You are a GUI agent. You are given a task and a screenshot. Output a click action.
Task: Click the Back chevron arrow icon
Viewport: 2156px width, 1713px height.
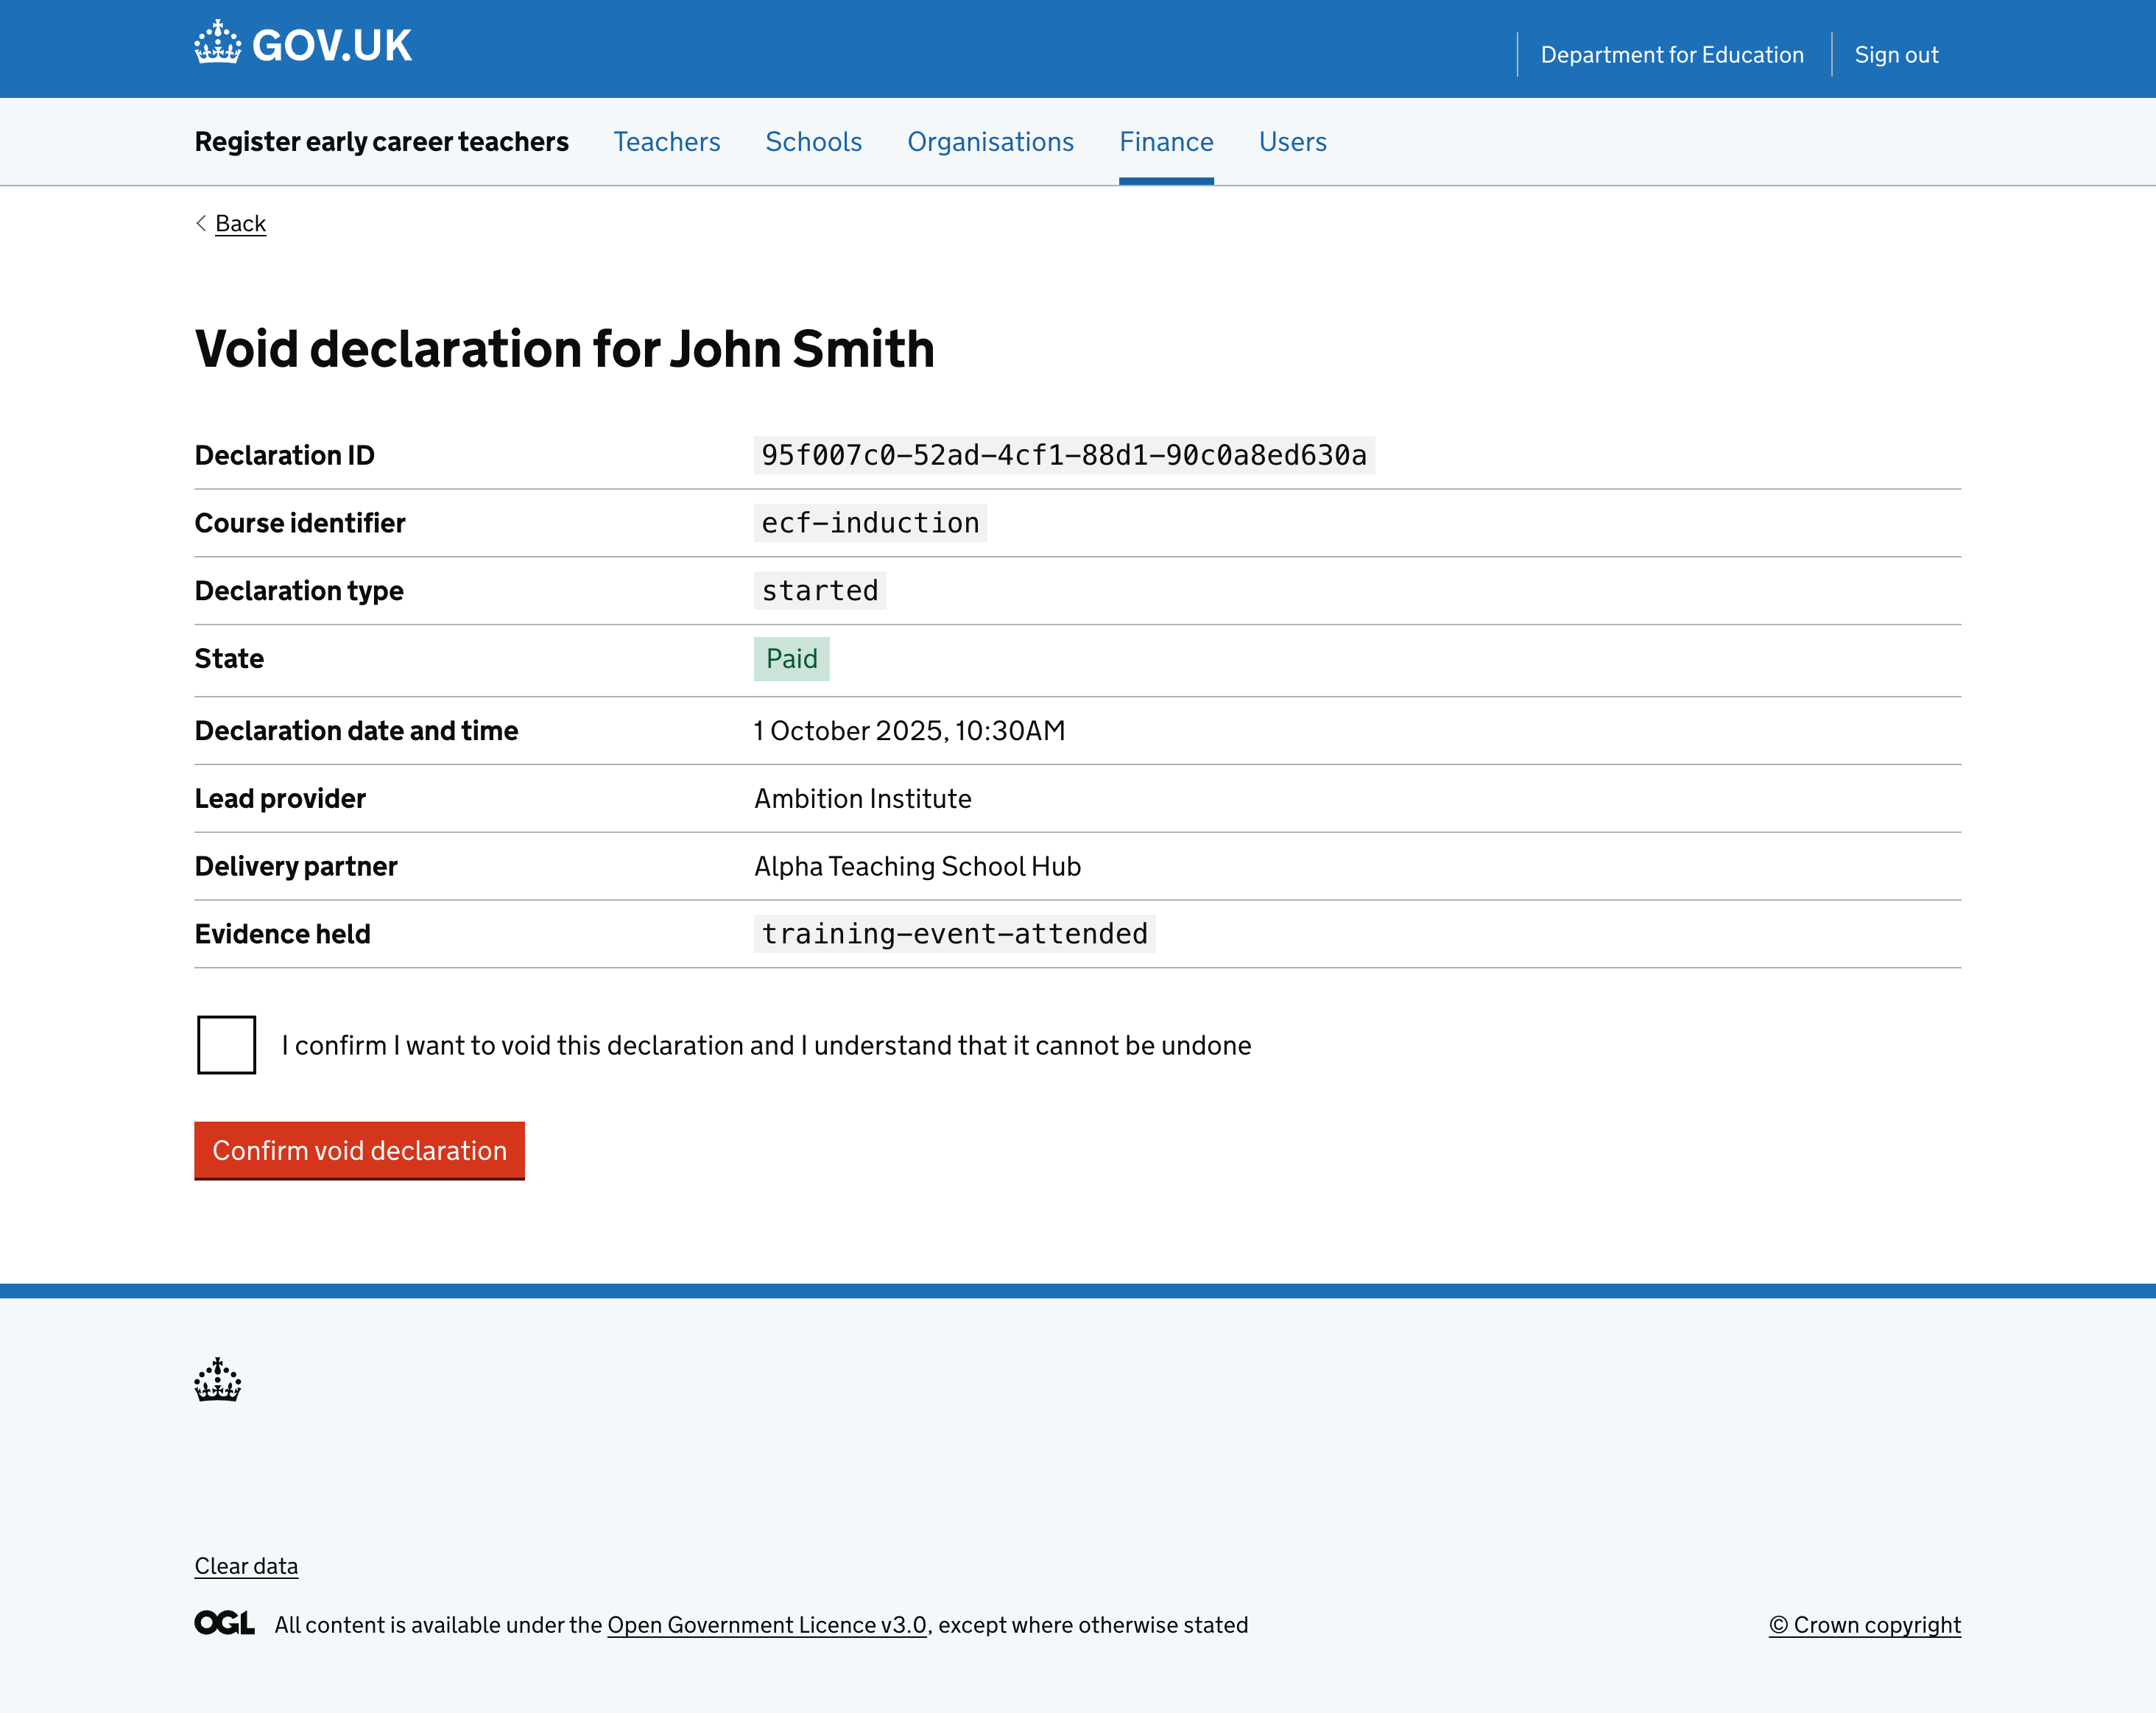(x=201, y=223)
